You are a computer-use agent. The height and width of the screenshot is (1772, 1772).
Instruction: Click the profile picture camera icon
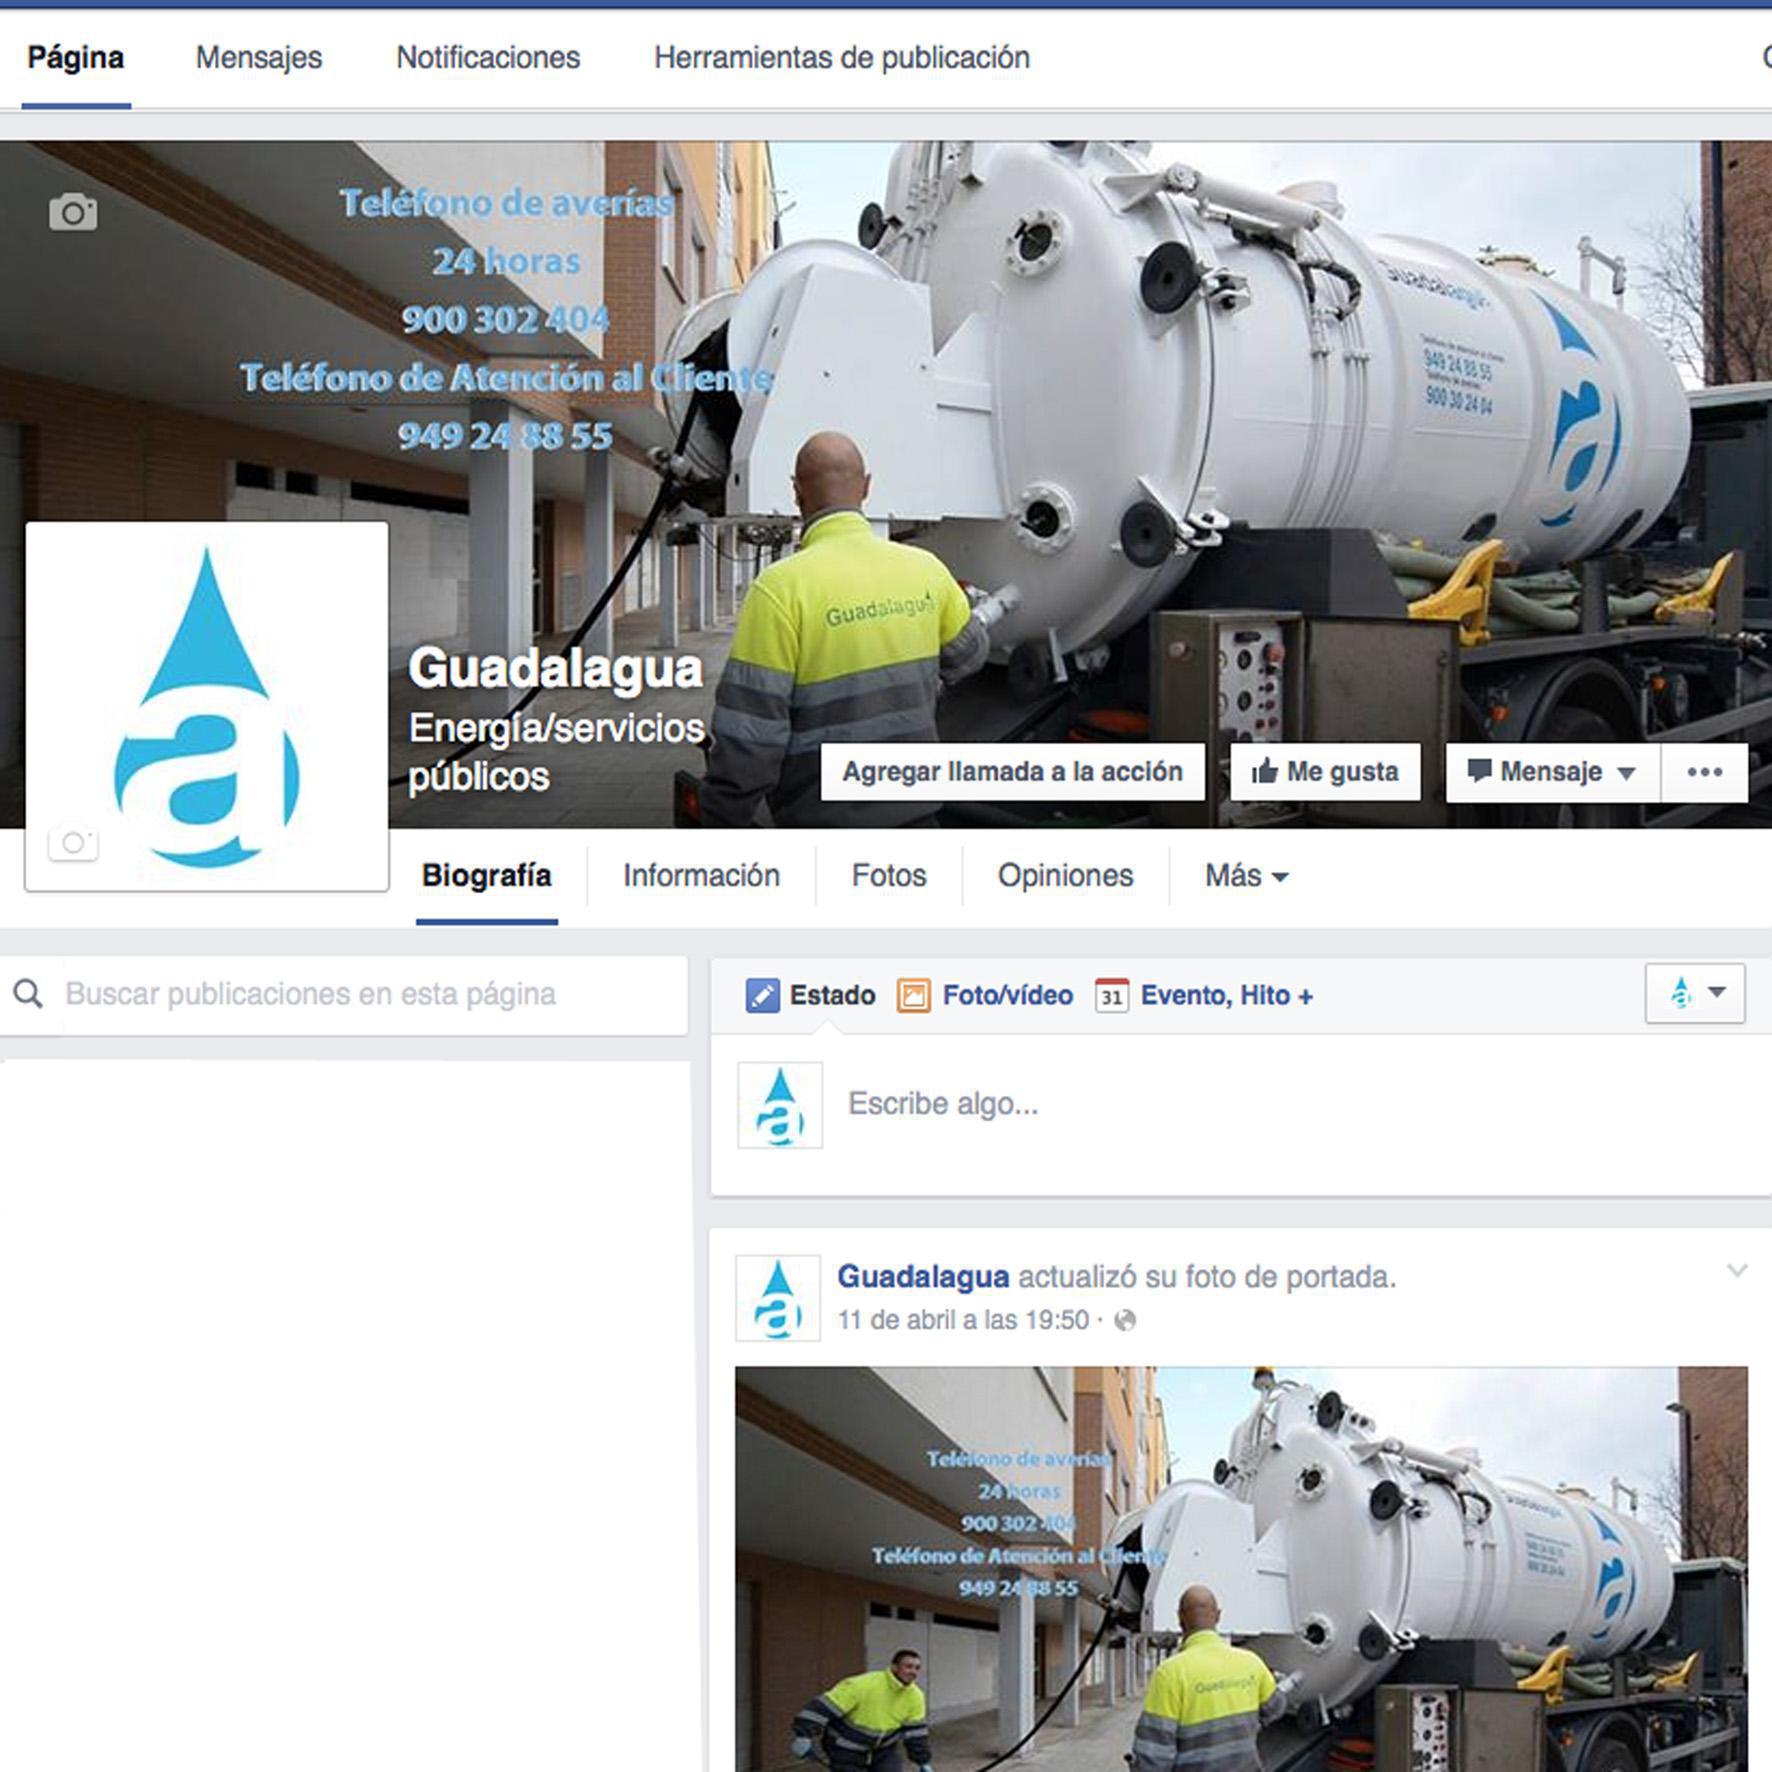[x=73, y=843]
